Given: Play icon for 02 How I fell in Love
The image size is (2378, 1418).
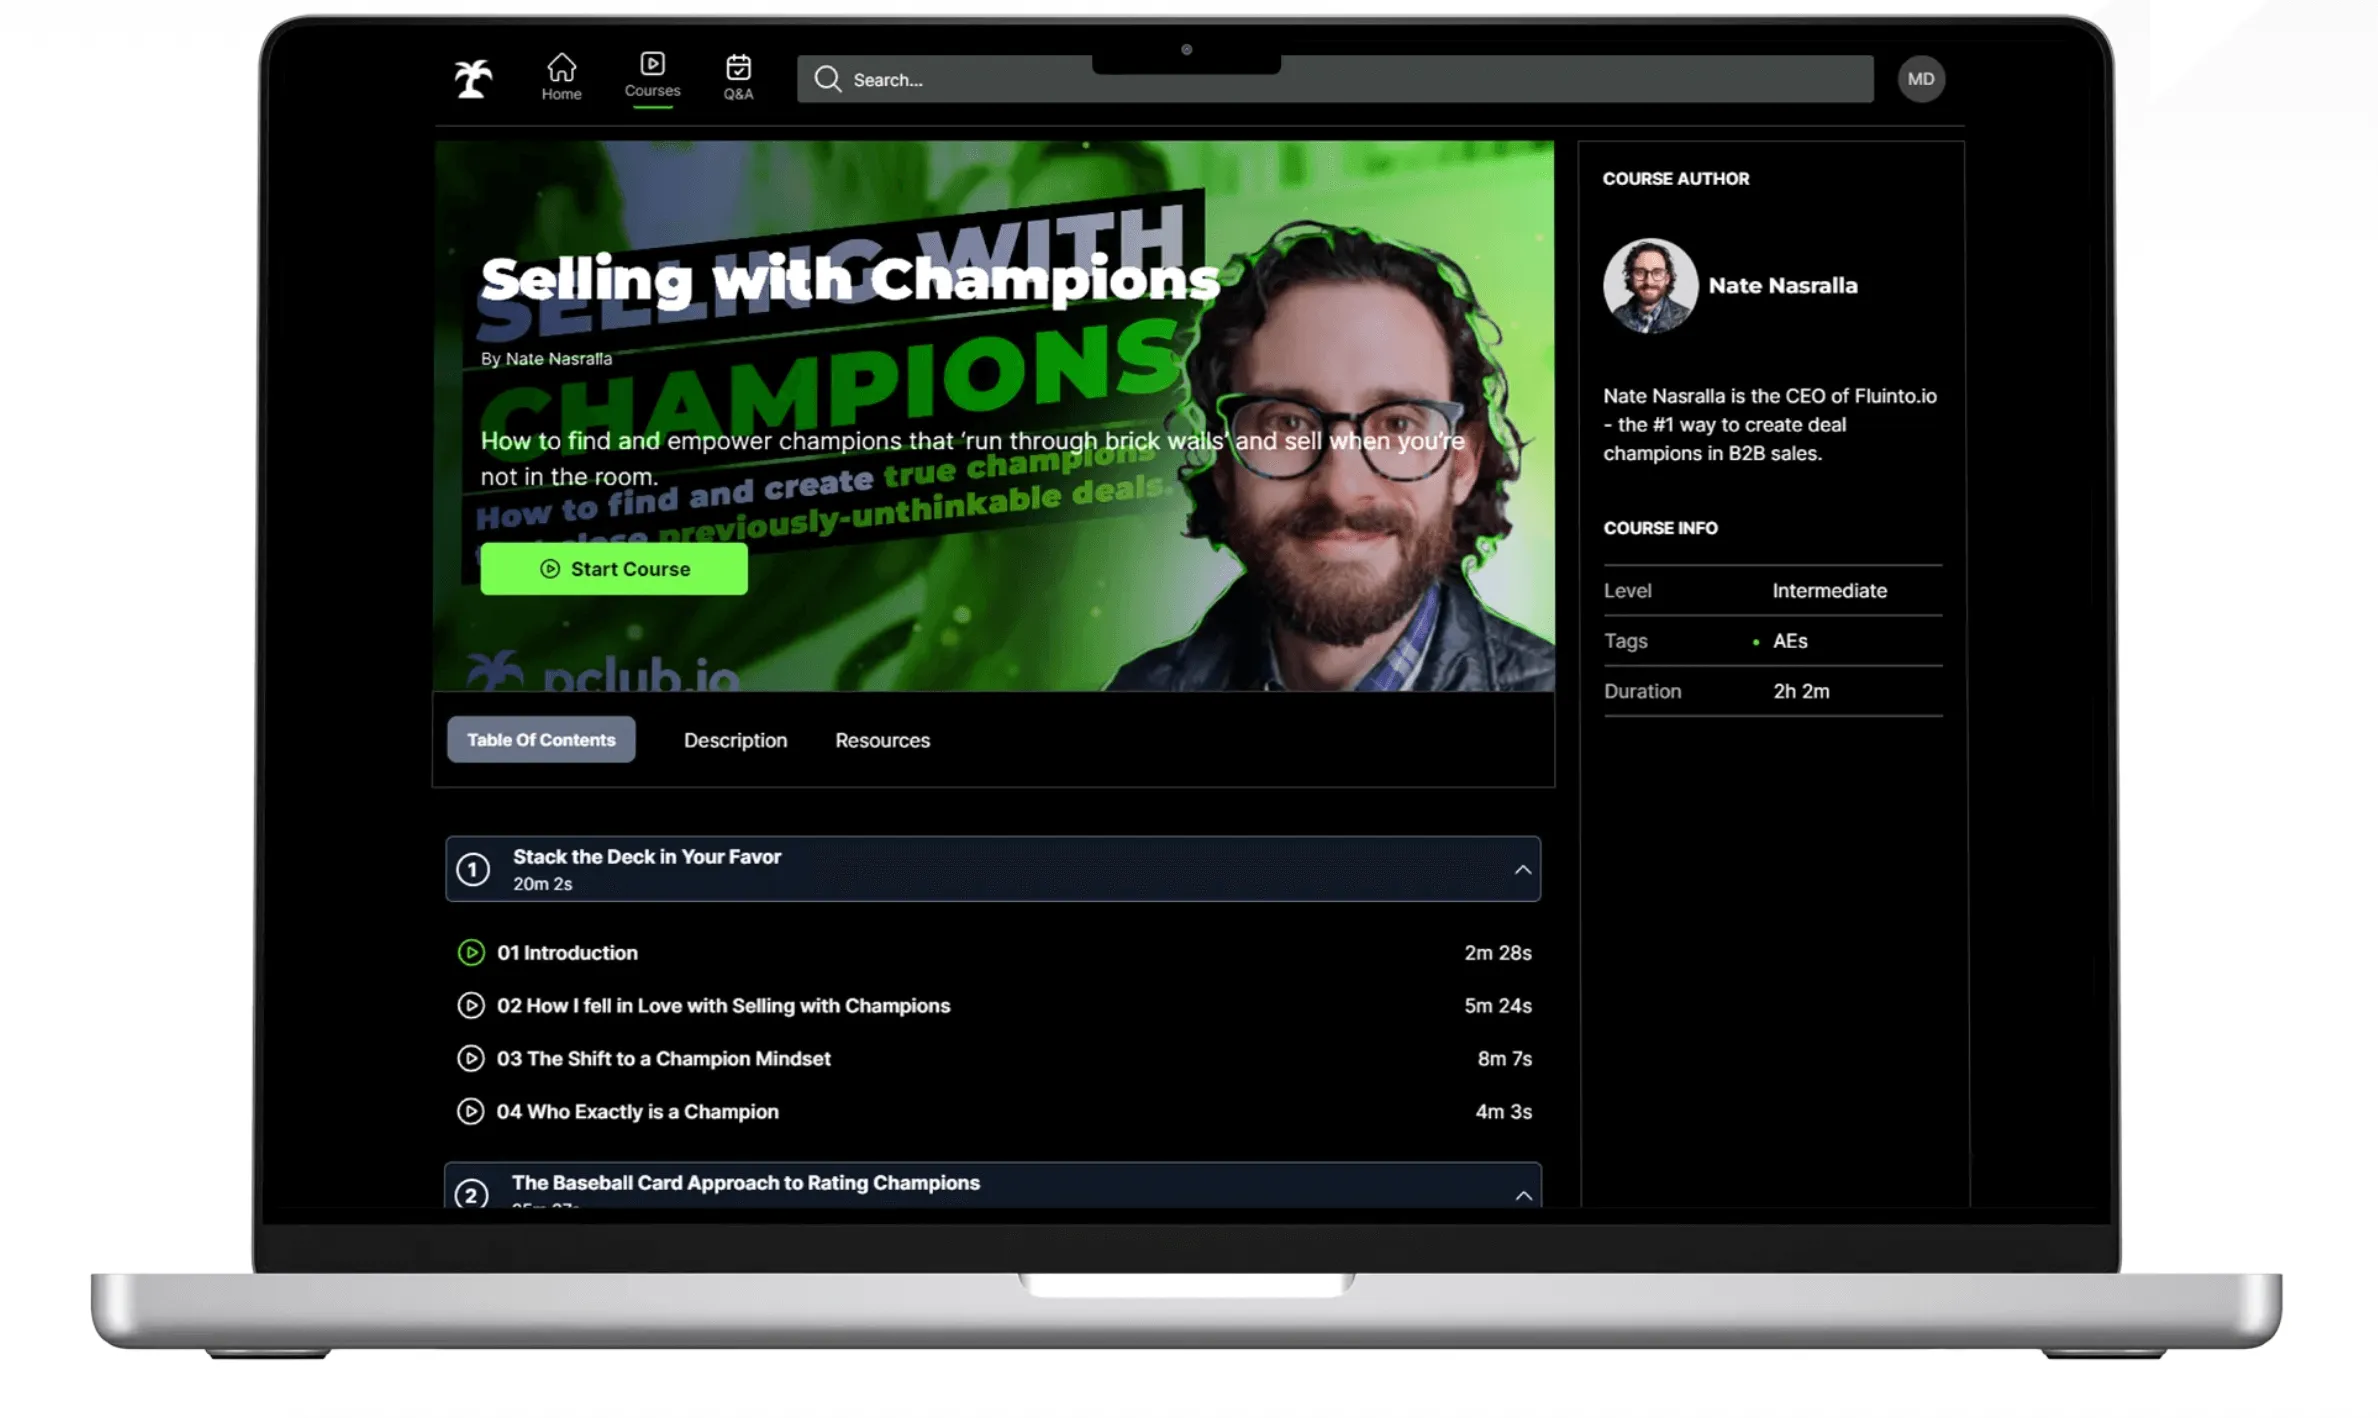Looking at the screenshot, I should click(x=471, y=1006).
